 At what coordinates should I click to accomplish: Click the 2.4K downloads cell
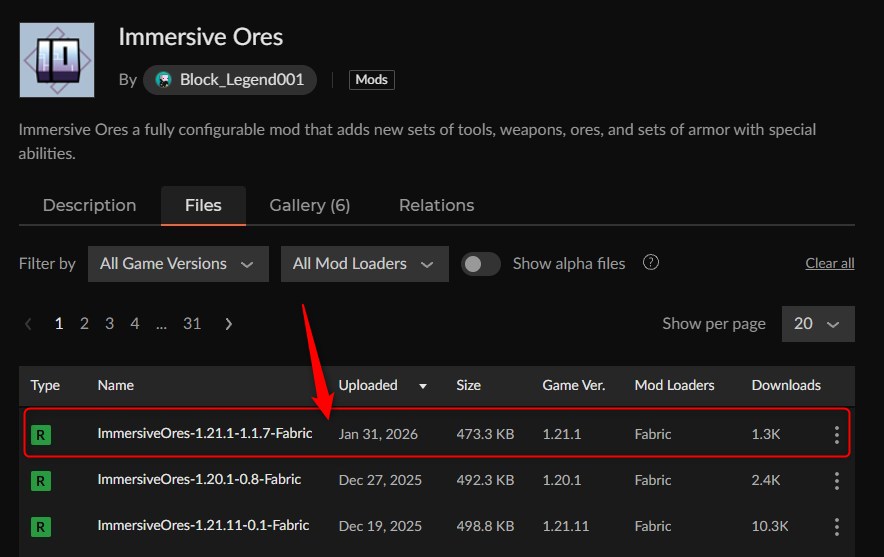coord(766,480)
